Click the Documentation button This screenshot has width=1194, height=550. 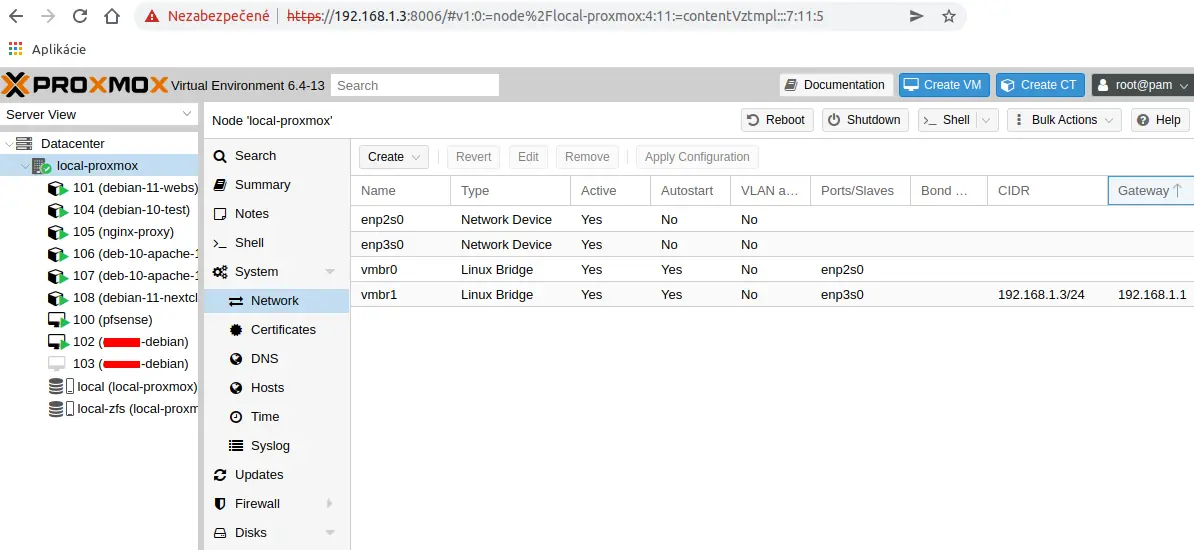point(836,85)
